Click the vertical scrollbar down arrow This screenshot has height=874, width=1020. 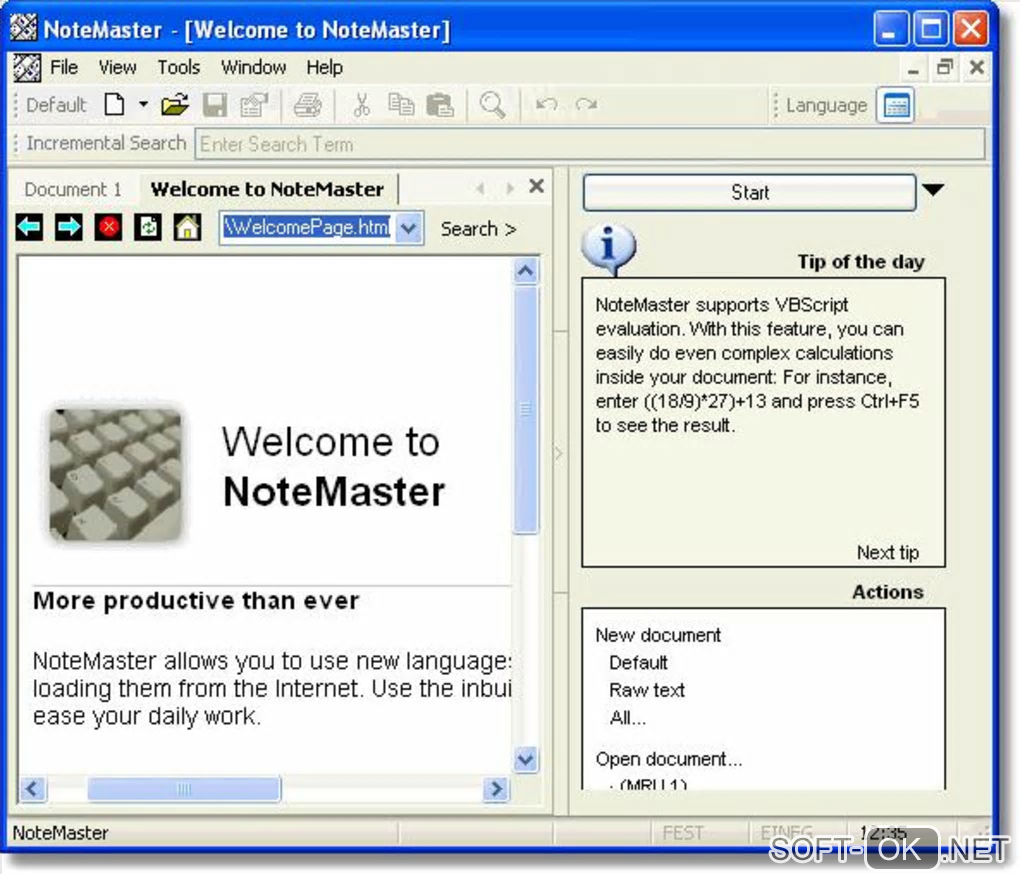[x=526, y=759]
